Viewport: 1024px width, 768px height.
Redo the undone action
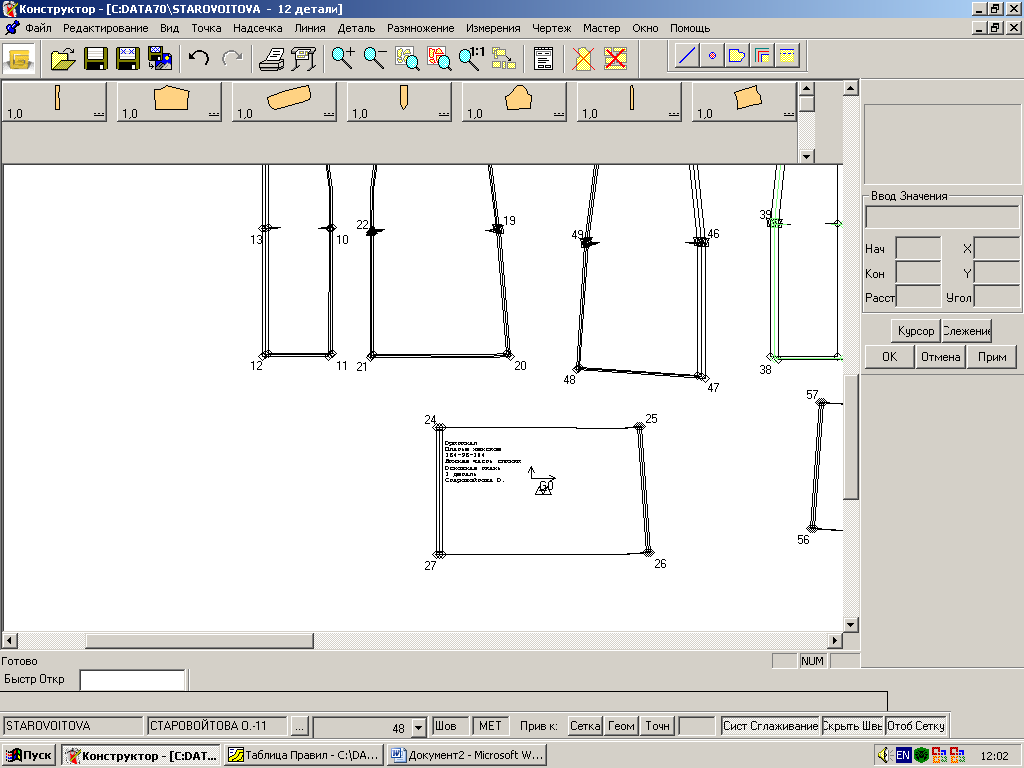[232, 58]
